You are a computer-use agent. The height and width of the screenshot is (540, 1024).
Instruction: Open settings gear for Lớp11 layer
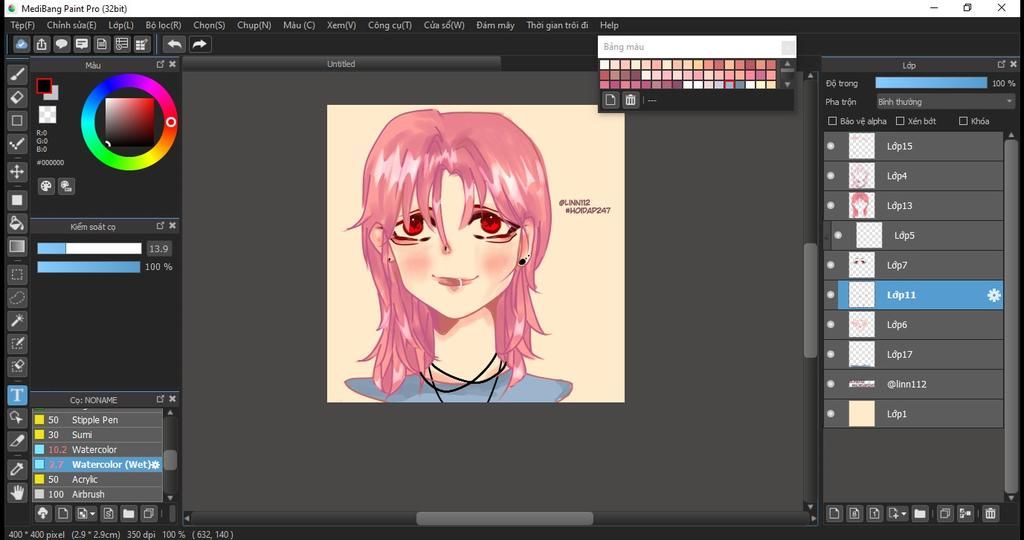click(x=993, y=295)
